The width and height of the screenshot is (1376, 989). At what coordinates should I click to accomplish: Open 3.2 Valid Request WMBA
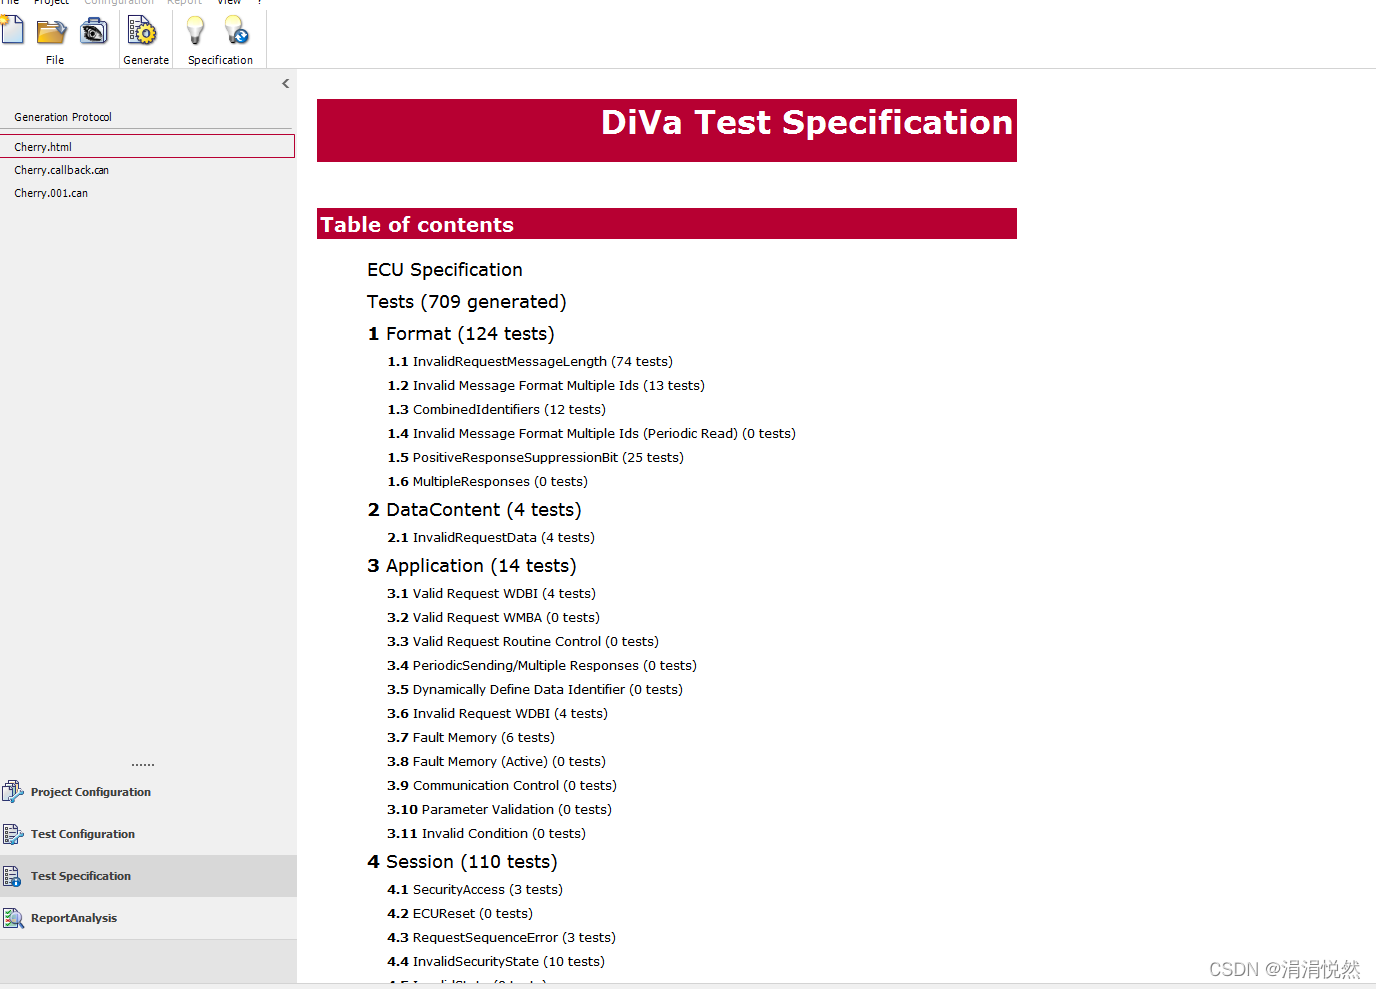click(x=494, y=618)
